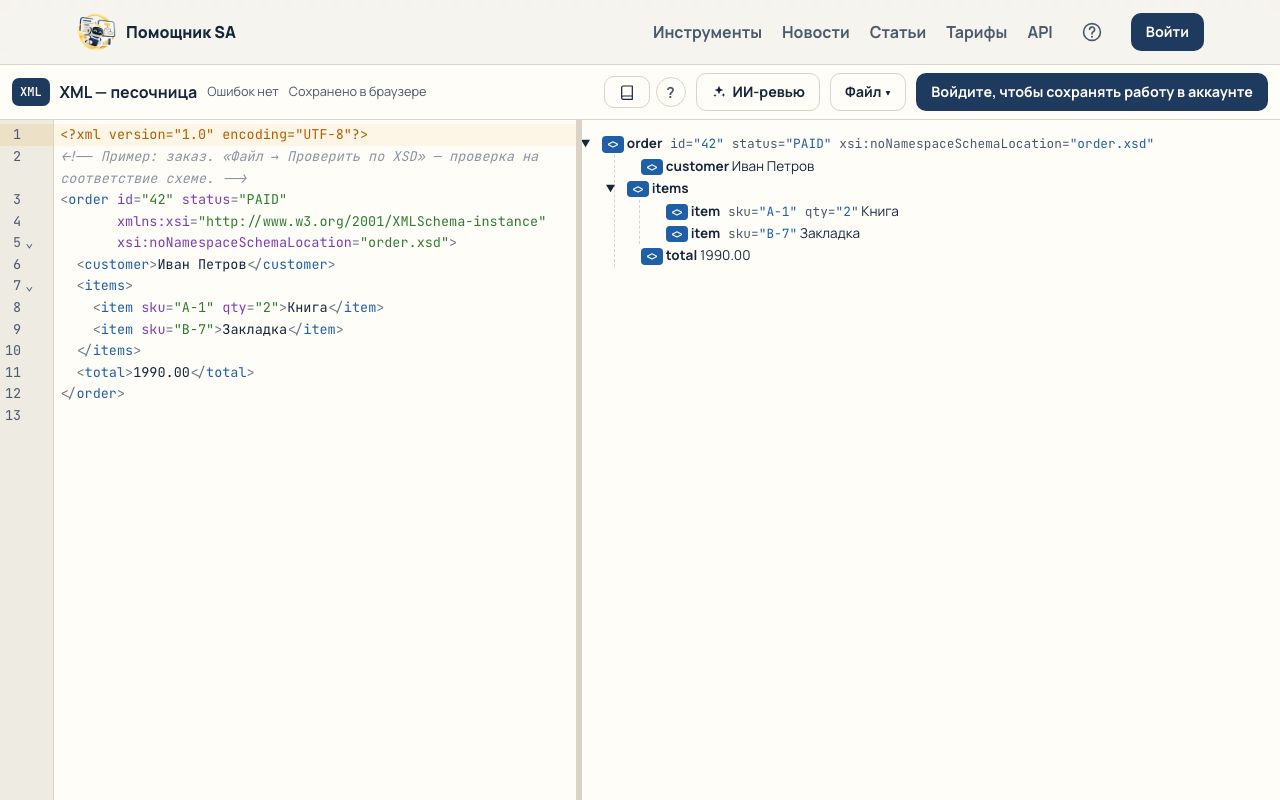Click the XML — песочница title
1280x800 pixels.
point(128,92)
